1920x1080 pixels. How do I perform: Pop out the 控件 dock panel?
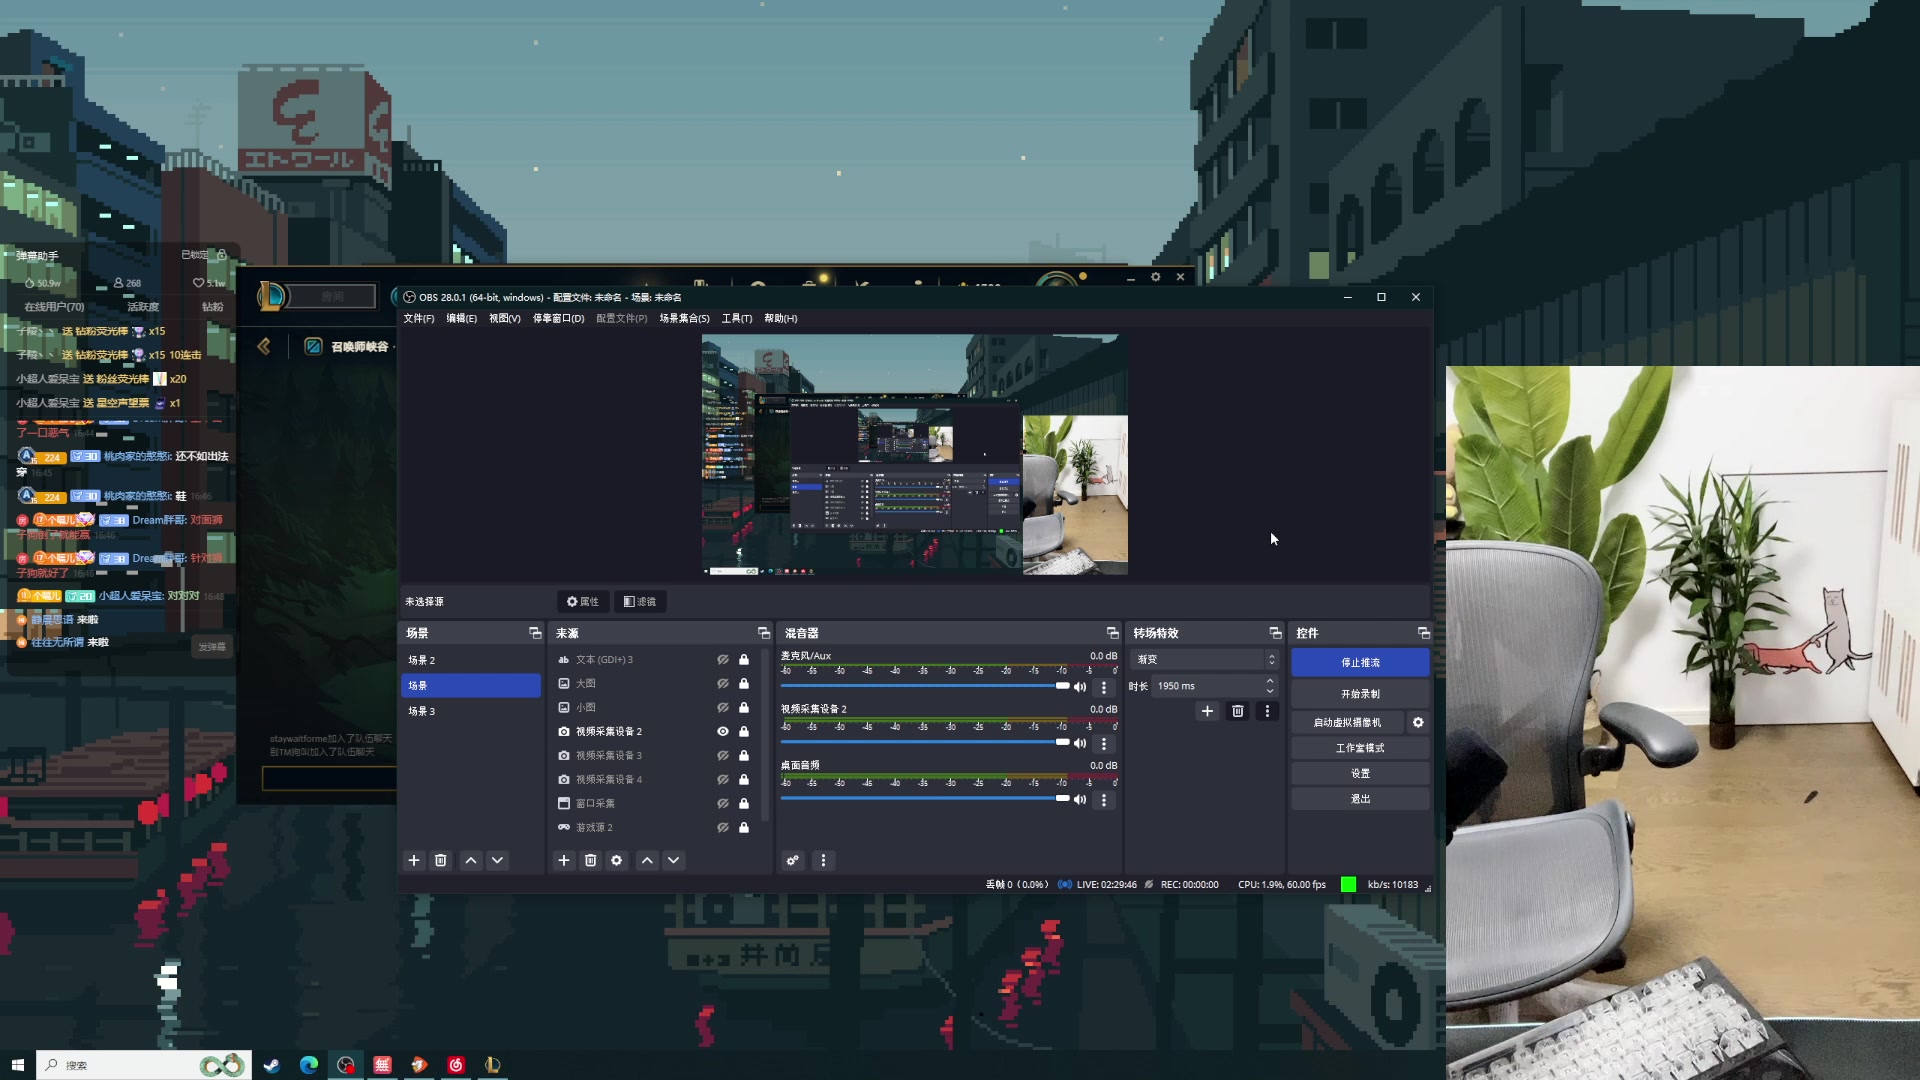click(x=1424, y=633)
